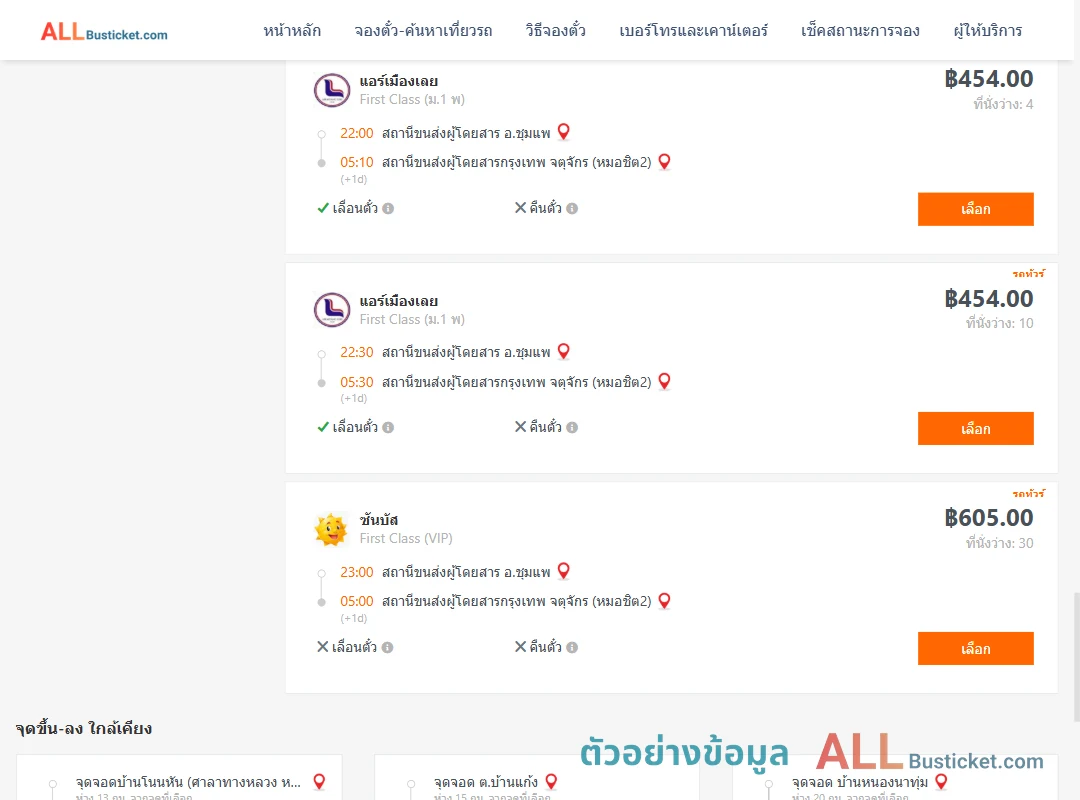Image resolution: width=1080 pixels, height=800 pixels.
Task: Click First Class (VIP) label
Action: tap(406, 538)
